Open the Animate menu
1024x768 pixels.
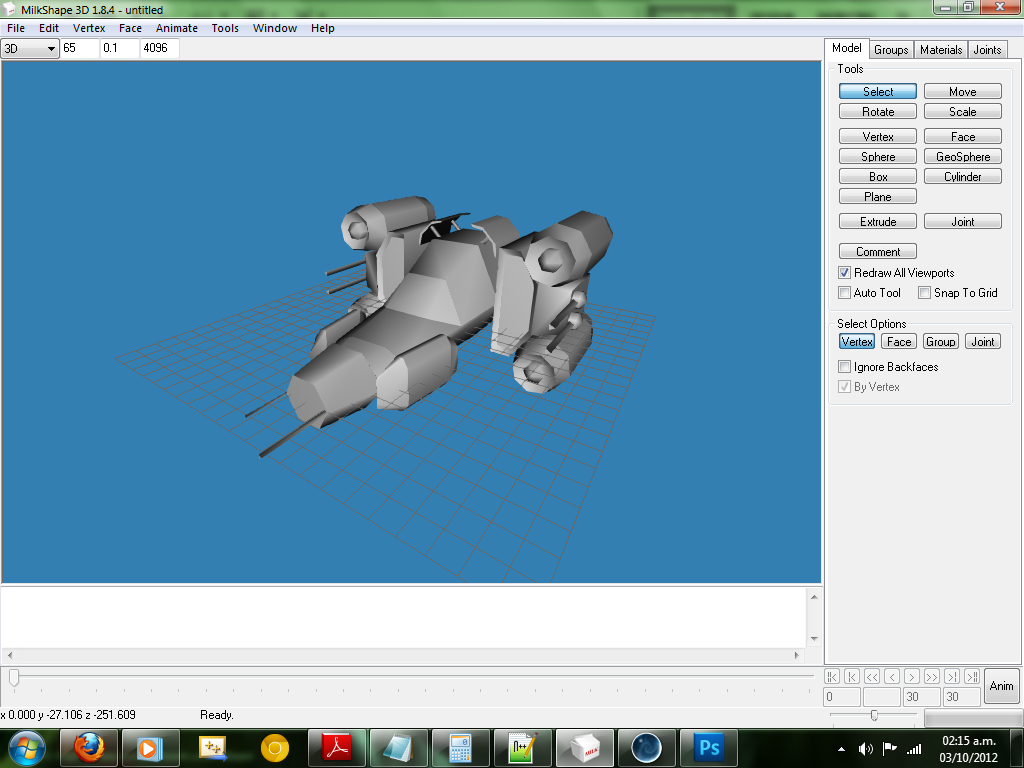point(176,28)
